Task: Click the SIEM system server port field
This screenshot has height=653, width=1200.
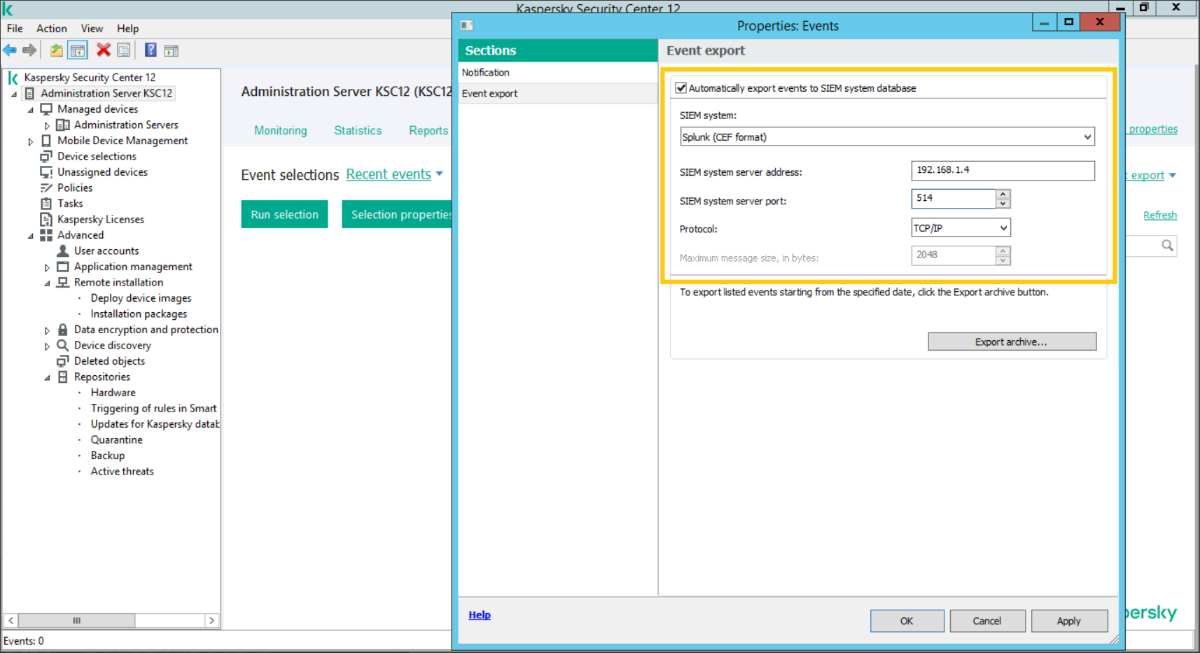Action: click(x=953, y=199)
